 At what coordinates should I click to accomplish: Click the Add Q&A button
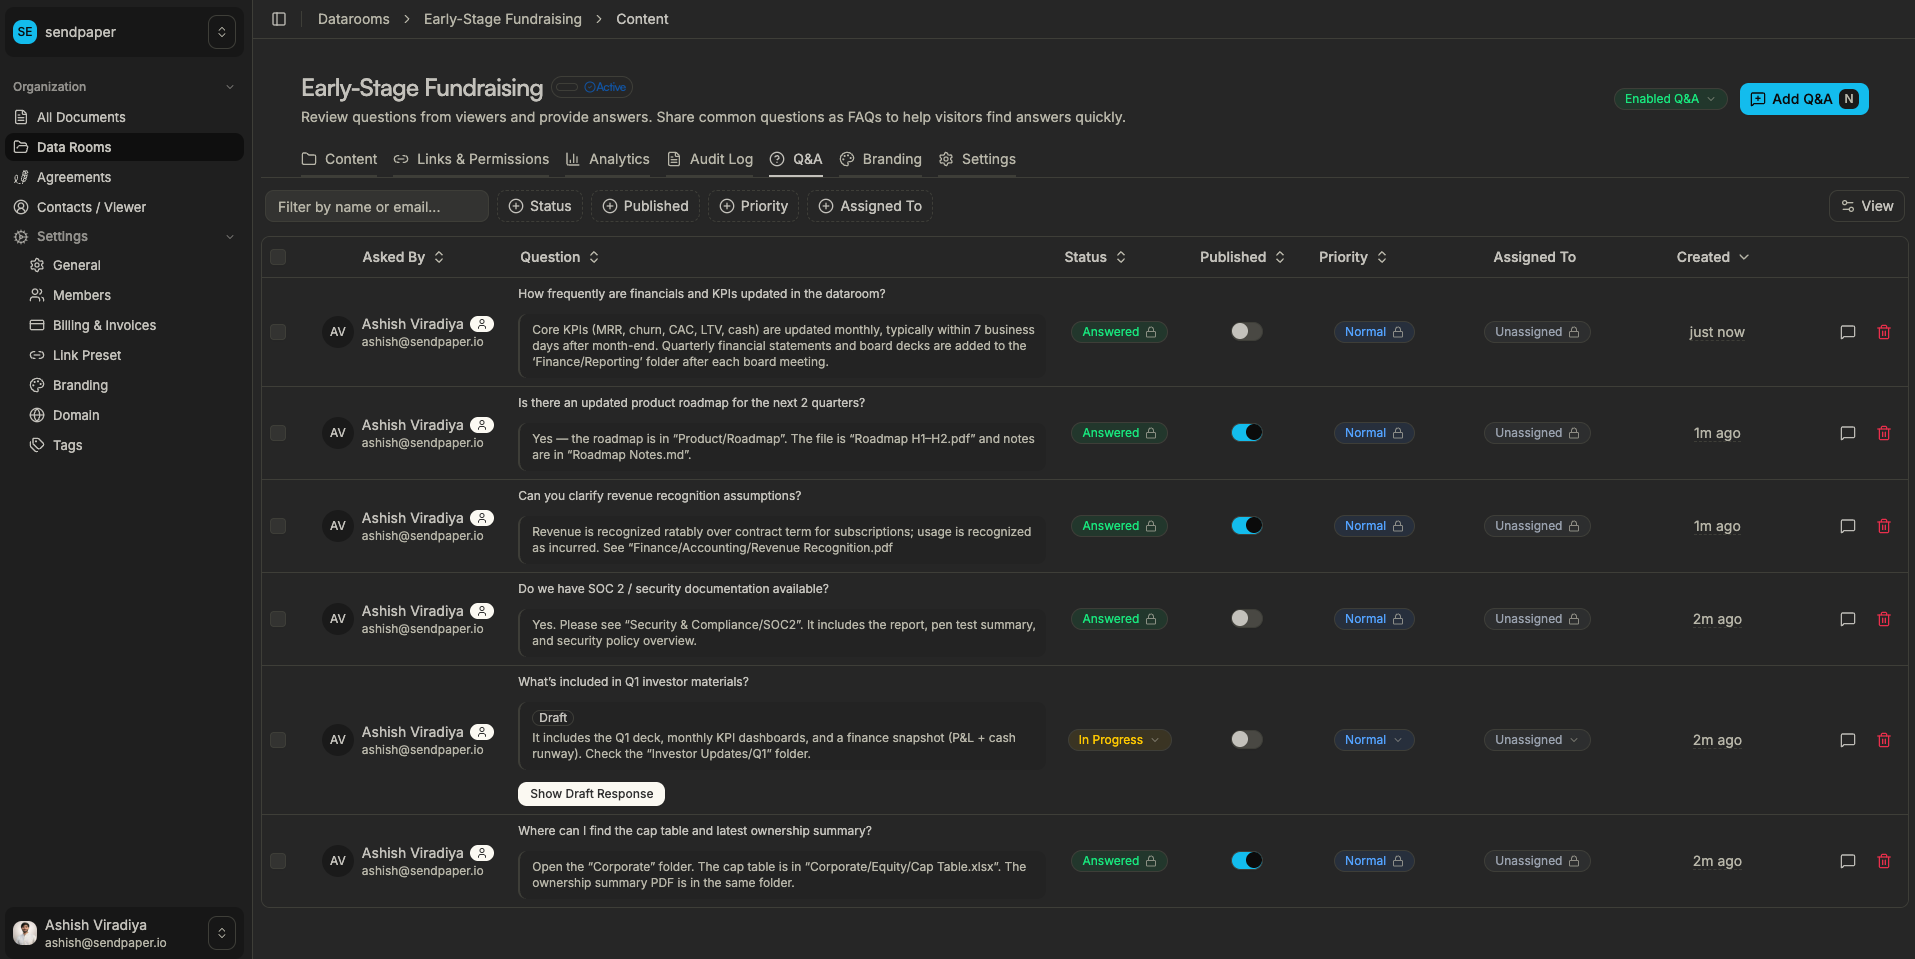coord(1802,99)
